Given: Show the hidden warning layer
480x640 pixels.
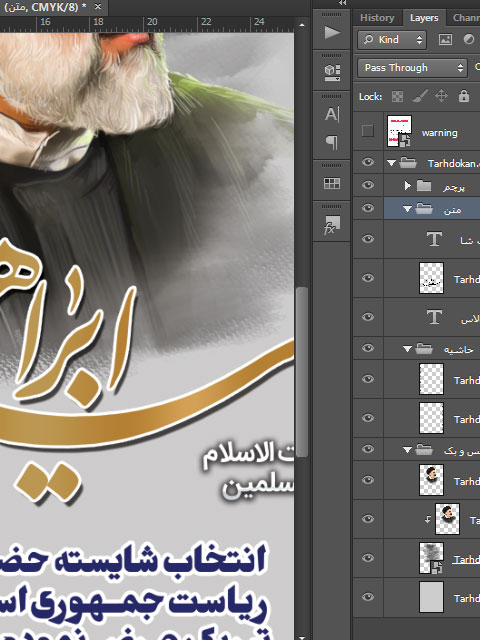Looking at the screenshot, I should 368,131.
